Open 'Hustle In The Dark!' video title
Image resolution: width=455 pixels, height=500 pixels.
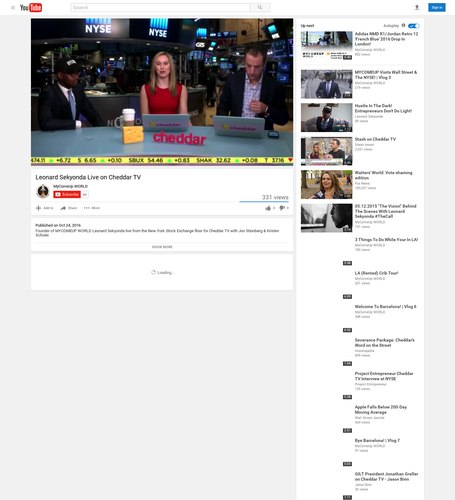383,108
